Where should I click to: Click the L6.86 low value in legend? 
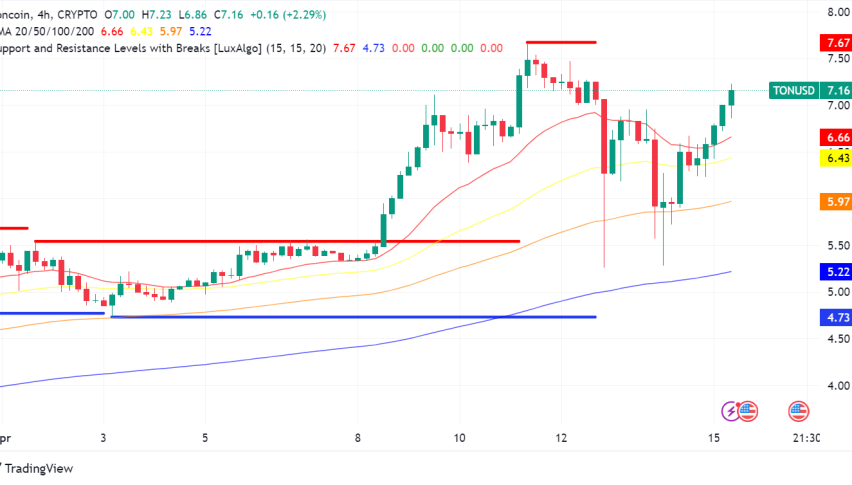point(192,15)
